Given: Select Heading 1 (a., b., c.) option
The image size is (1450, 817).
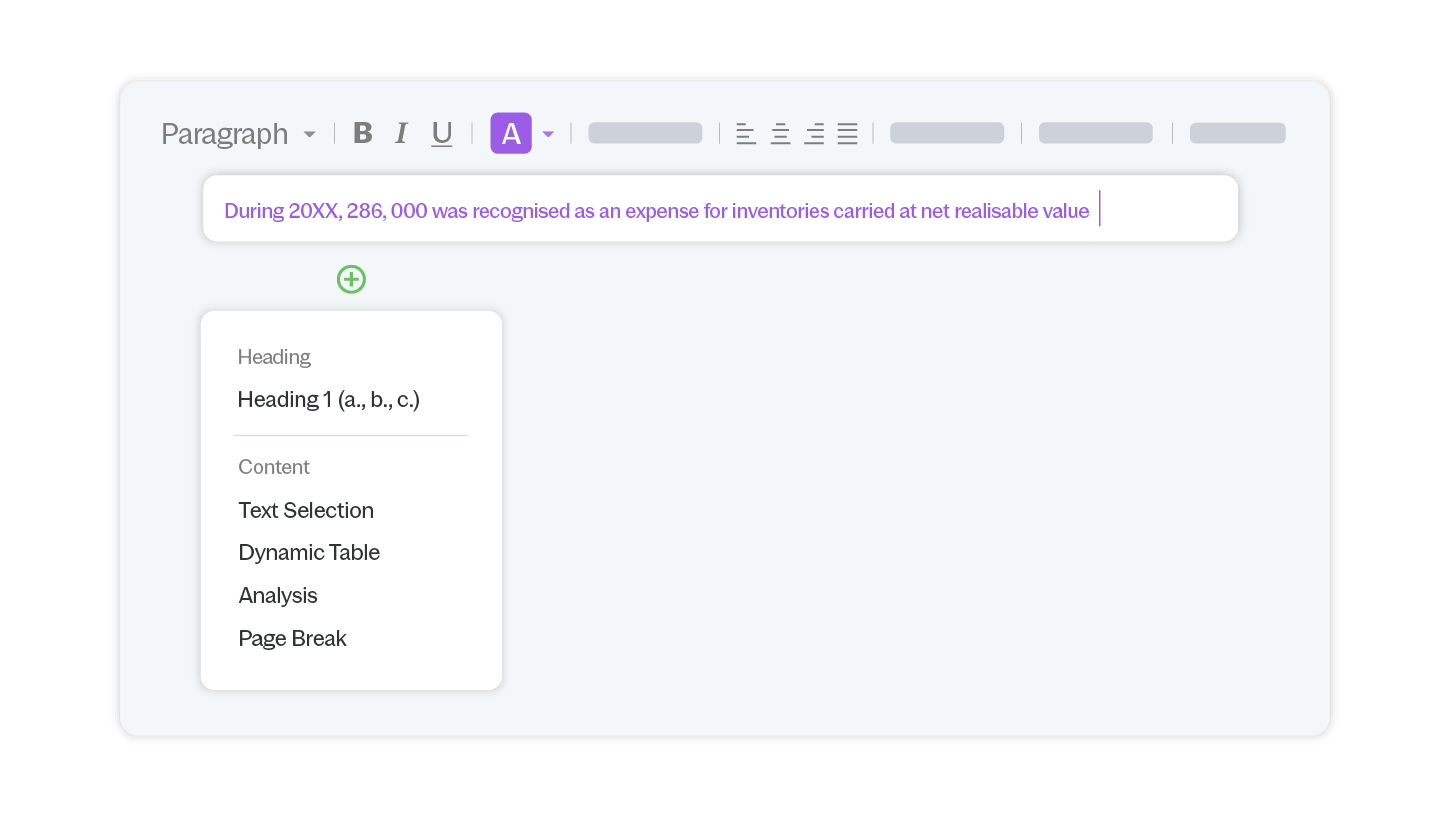Looking at the screenshot, I should pyautogui.click(x=329, y=400).
